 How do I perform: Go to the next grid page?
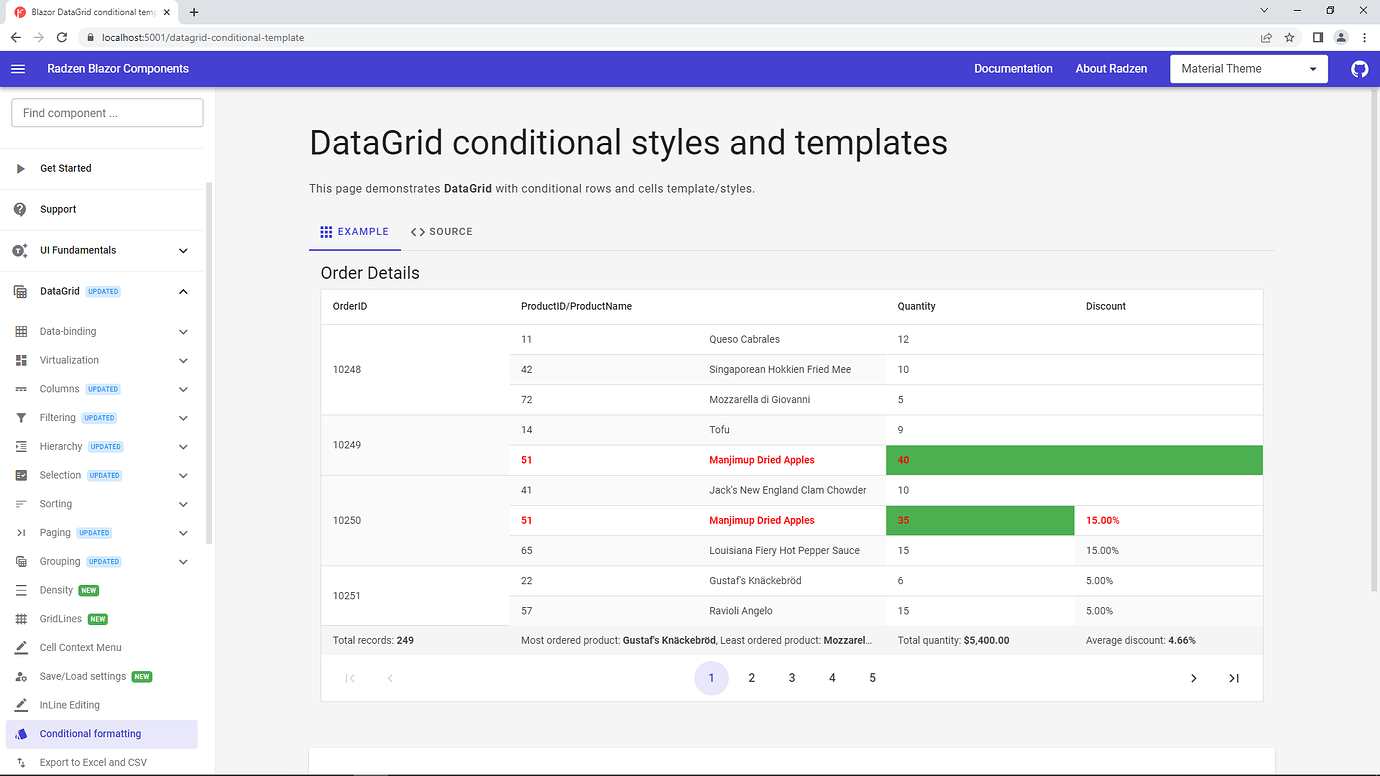1193,678
